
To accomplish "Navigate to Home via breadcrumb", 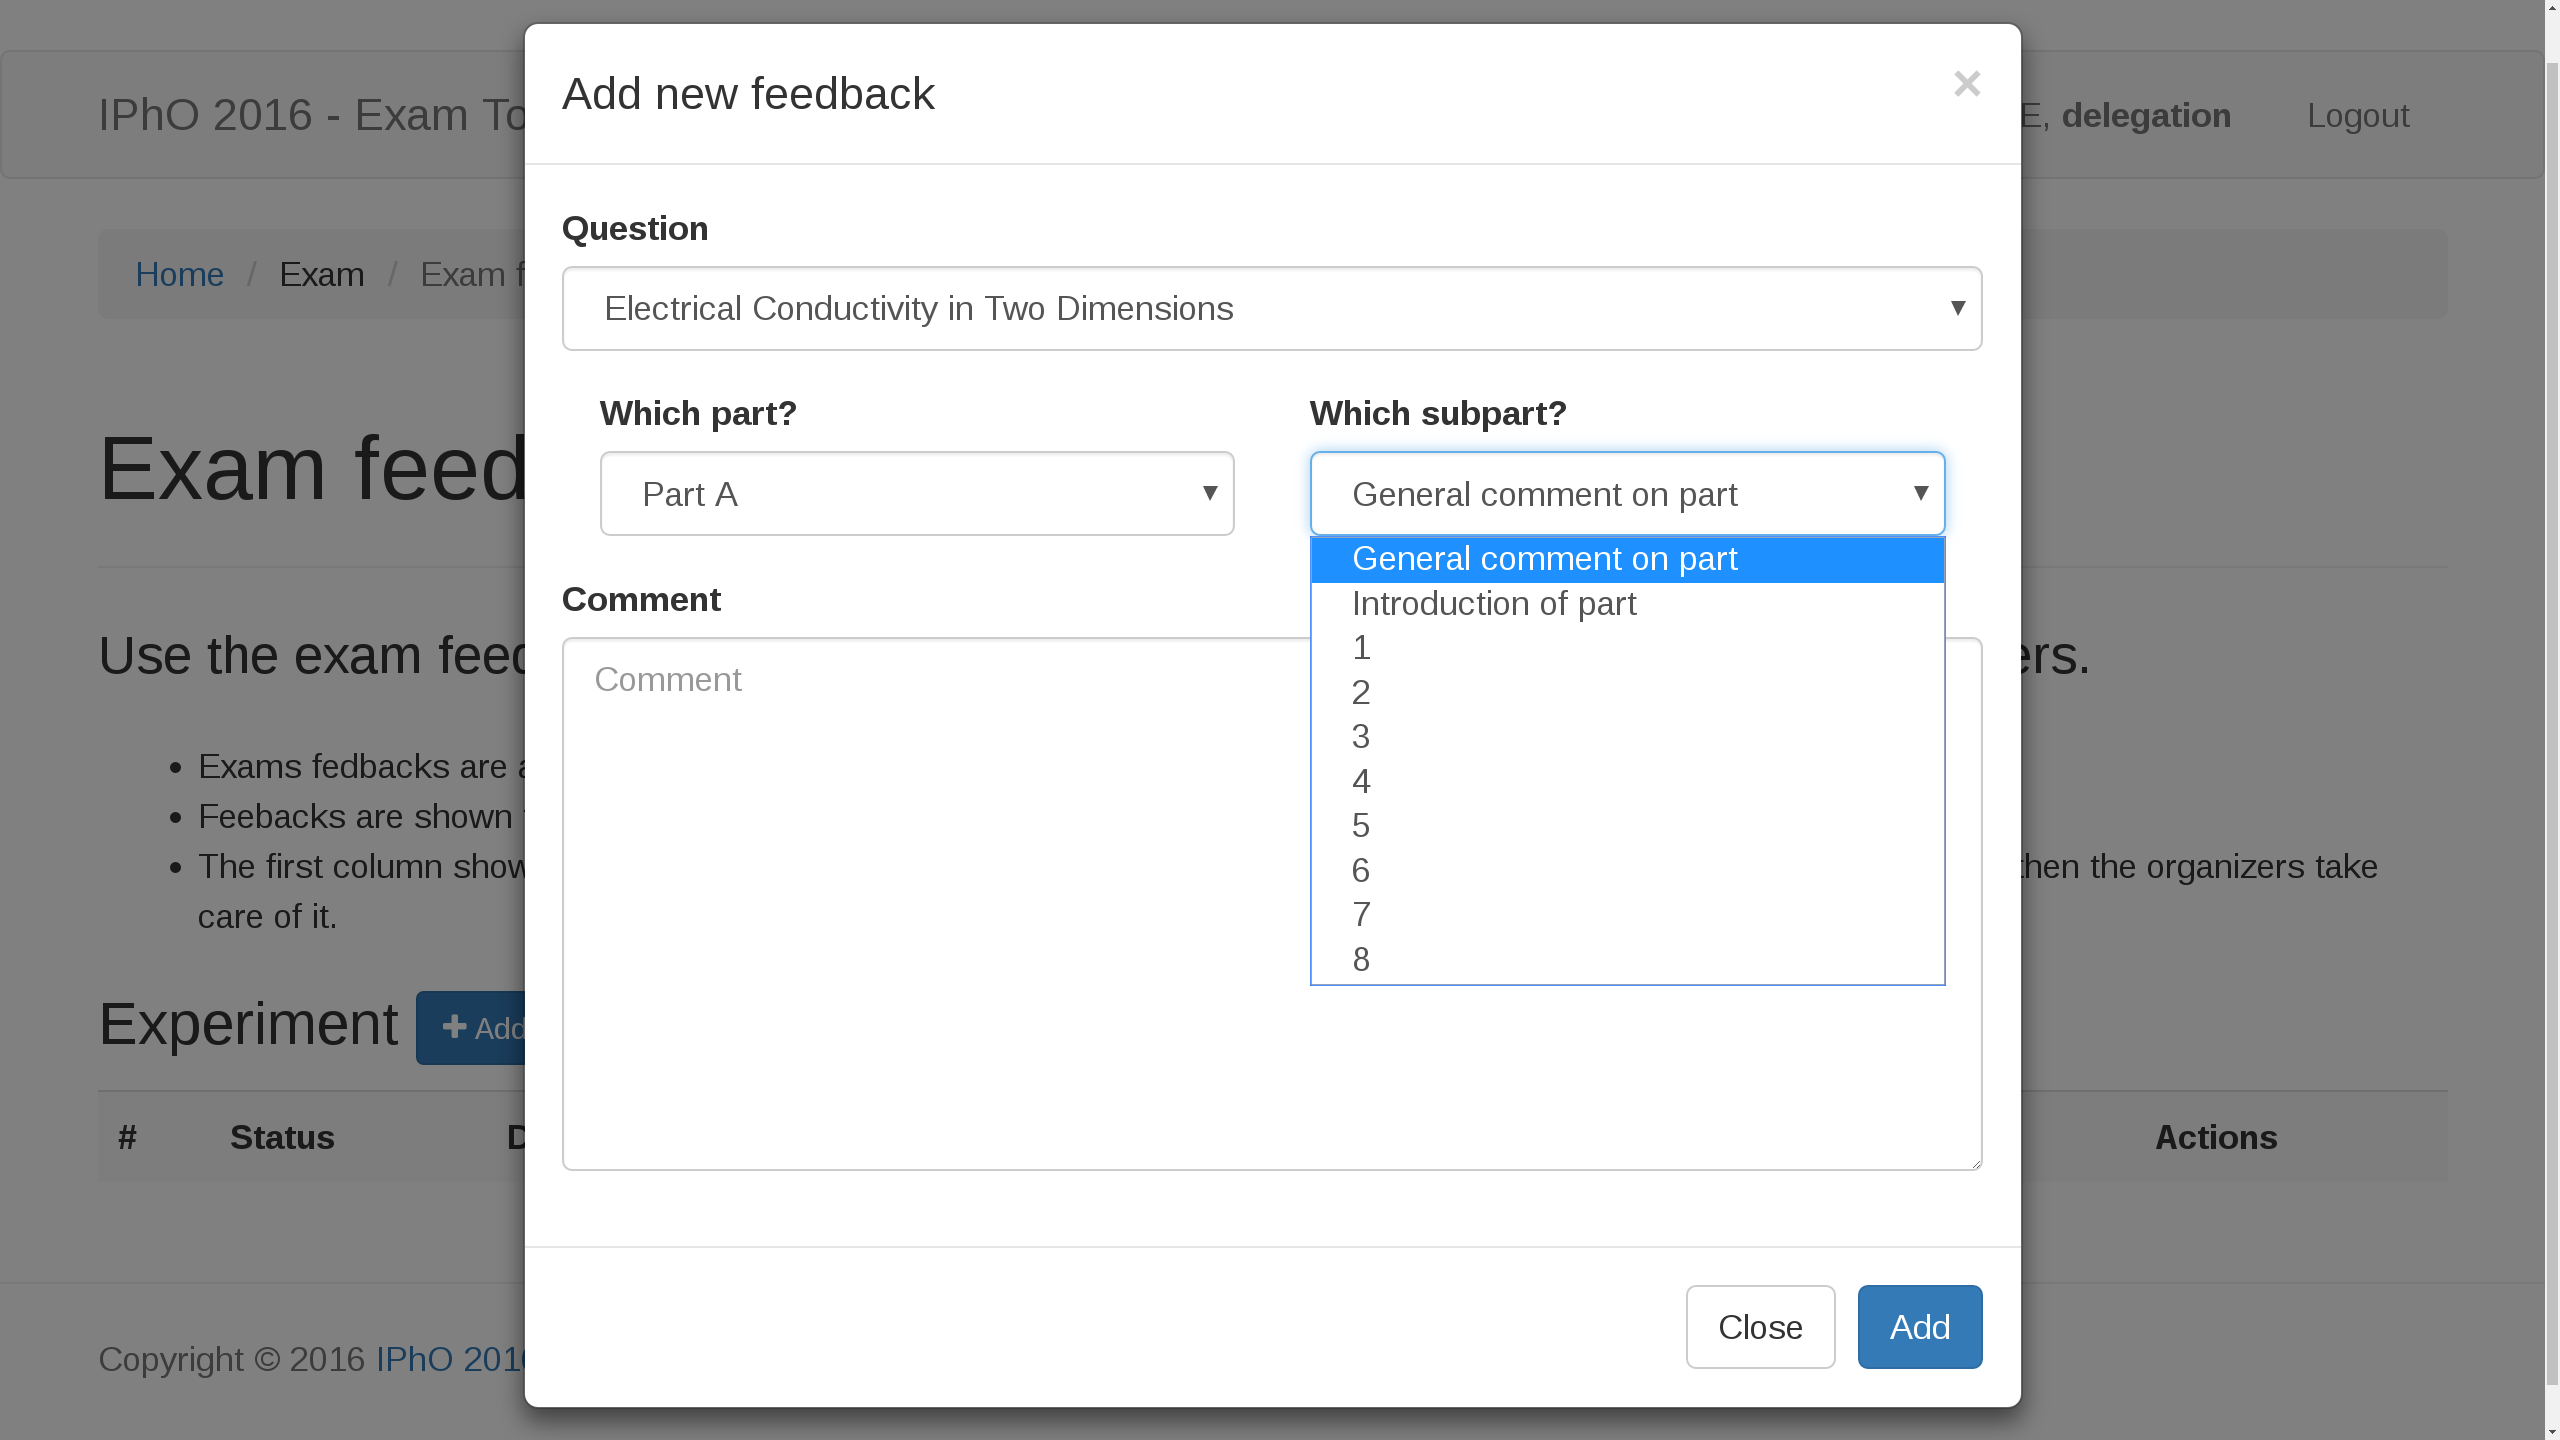I will coord(180,274).
